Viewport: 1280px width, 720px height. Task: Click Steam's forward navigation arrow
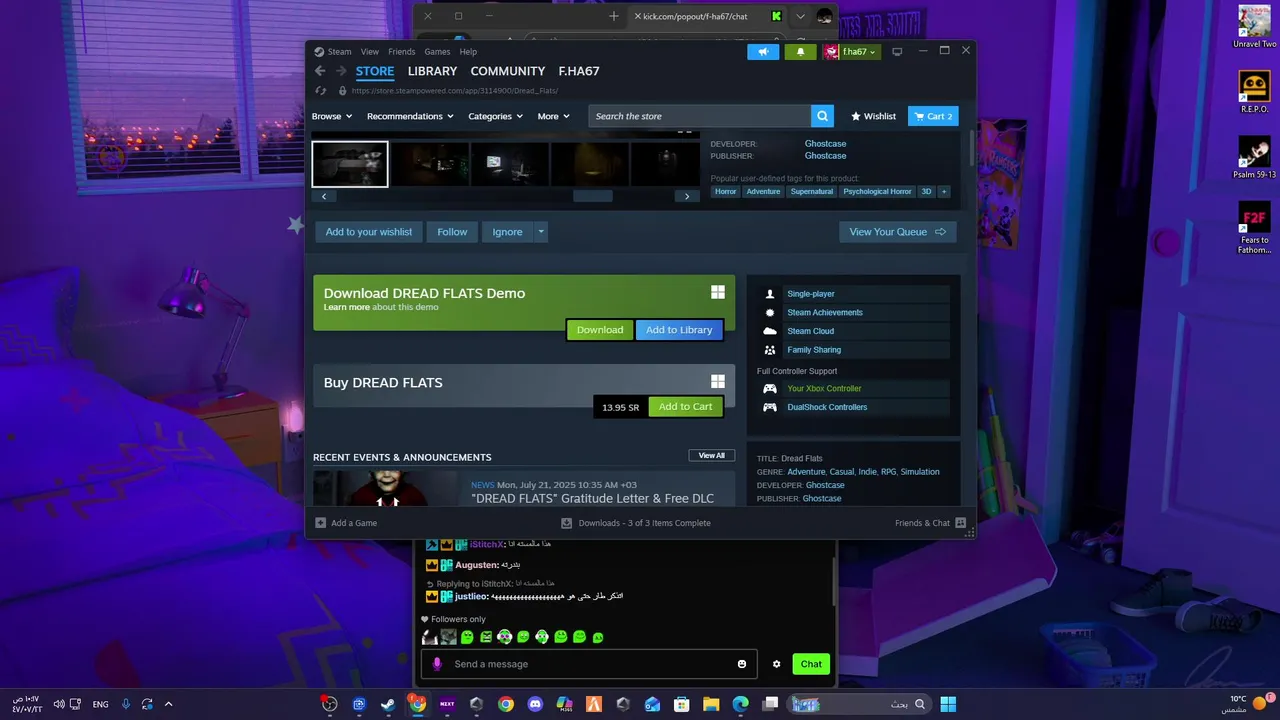pyautogui.click(x=341, y=71)
